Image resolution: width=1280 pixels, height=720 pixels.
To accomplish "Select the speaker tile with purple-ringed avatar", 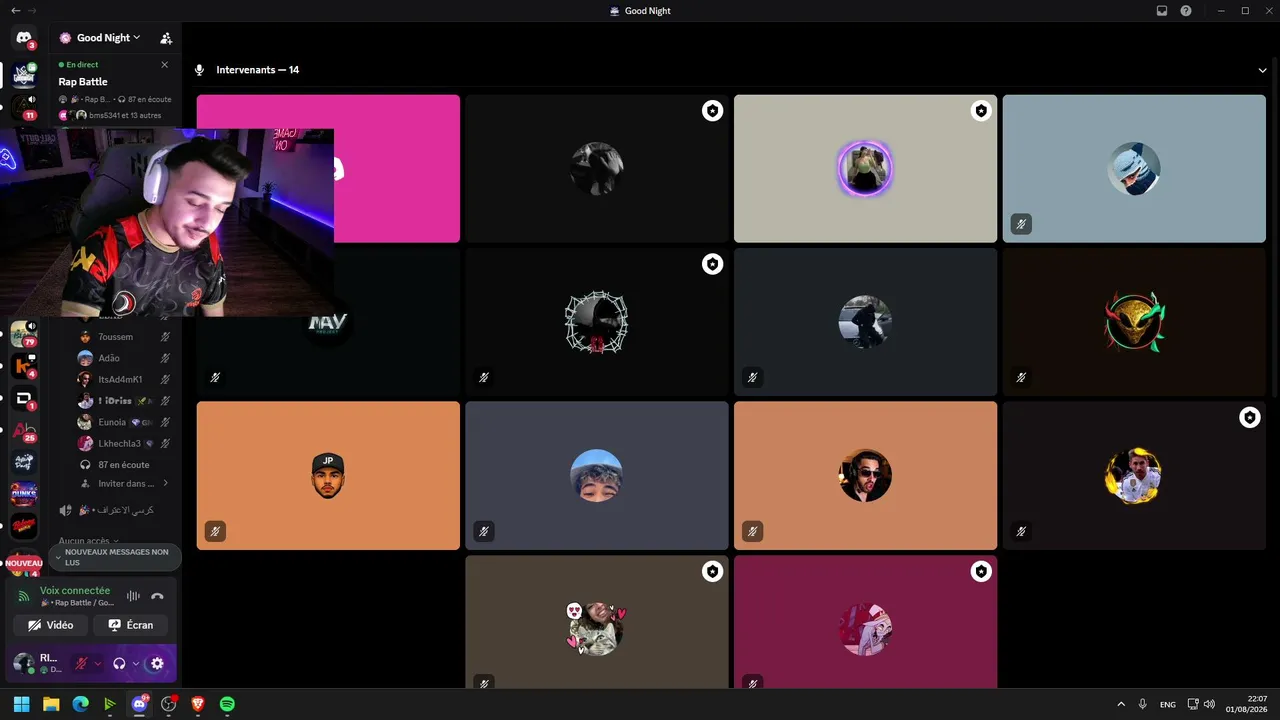I will 865,169.
